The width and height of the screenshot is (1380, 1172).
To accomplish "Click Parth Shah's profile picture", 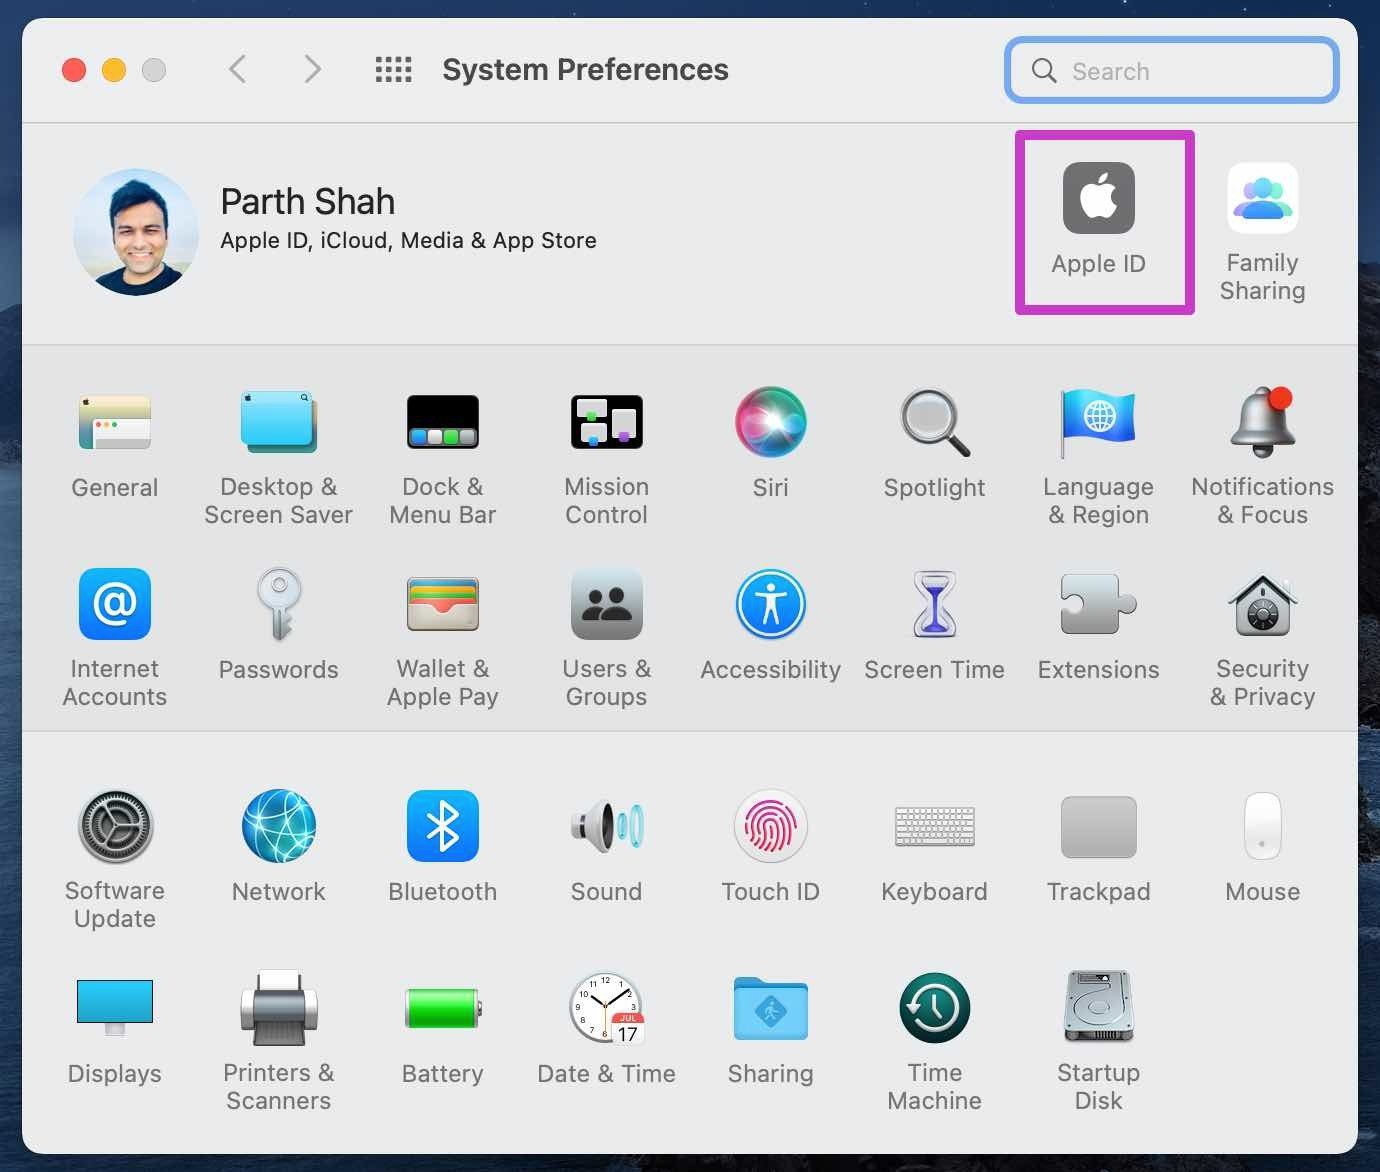I will pos(136,232).
